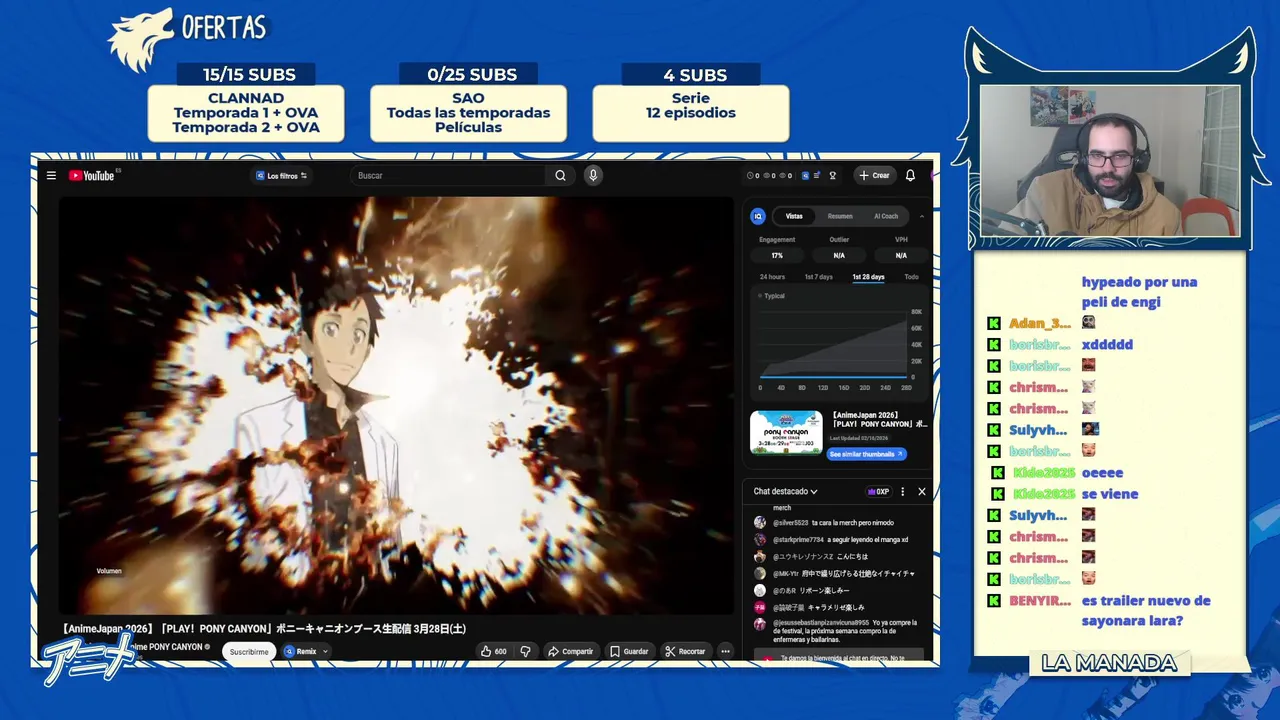Click the Recortar clip button

click(685, 651)
